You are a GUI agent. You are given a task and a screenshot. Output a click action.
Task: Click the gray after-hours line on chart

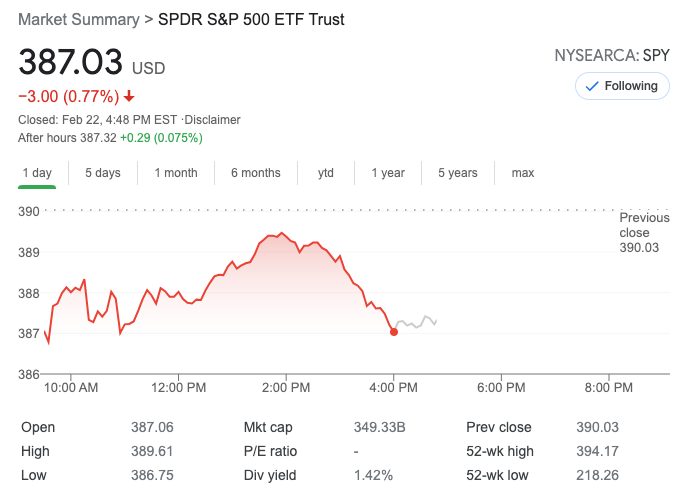[x=417, y=322]
